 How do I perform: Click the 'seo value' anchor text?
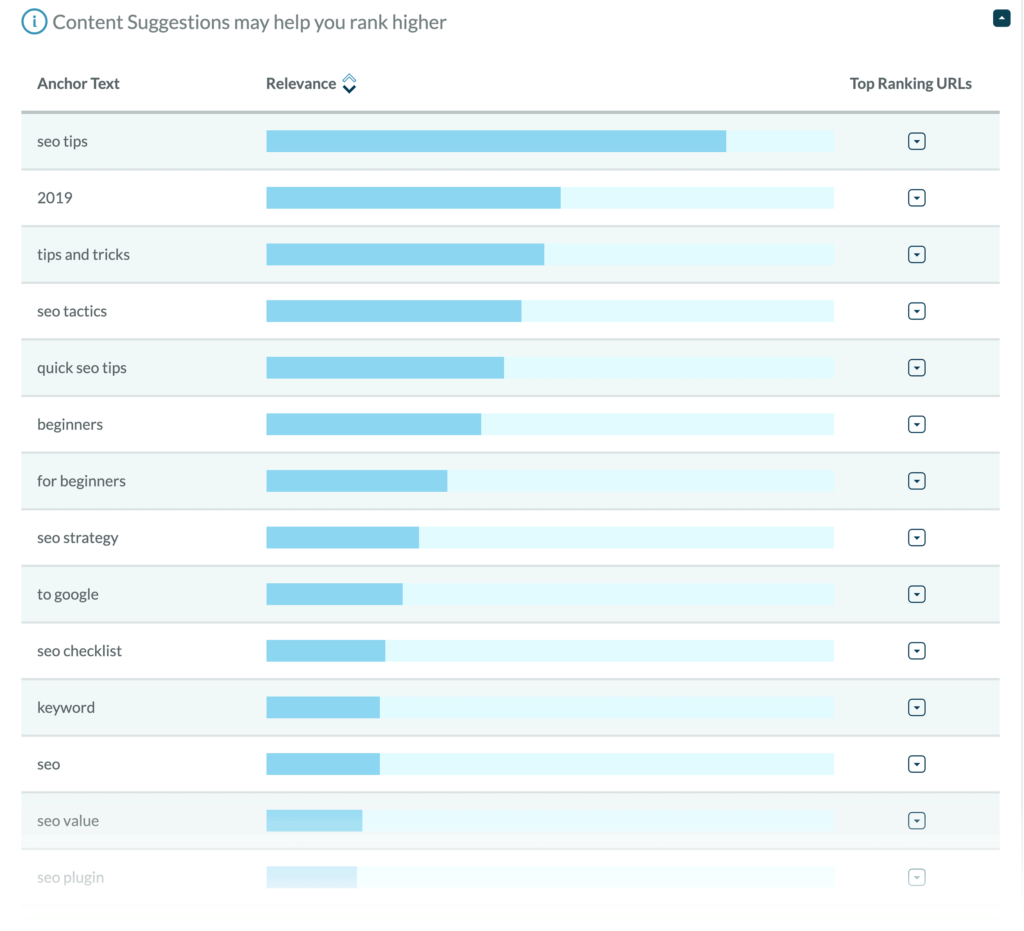[68, 821]
